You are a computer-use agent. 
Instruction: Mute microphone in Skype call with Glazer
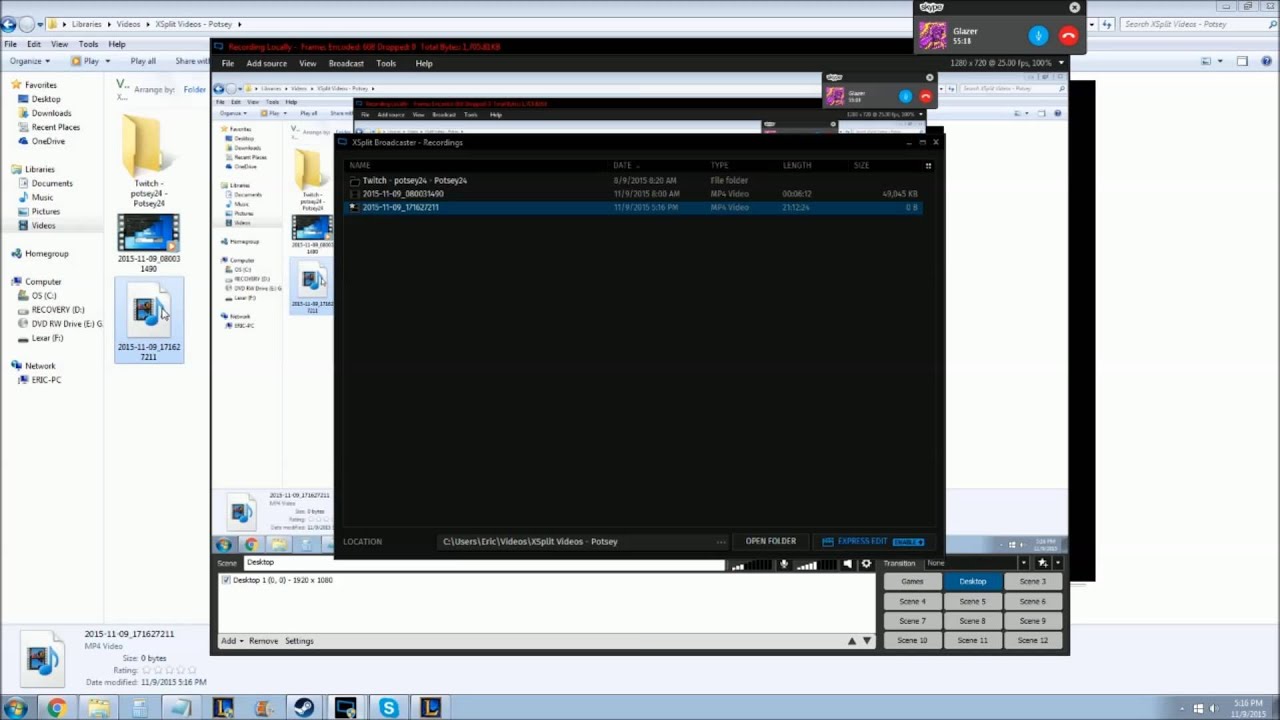pos(1038,36)
